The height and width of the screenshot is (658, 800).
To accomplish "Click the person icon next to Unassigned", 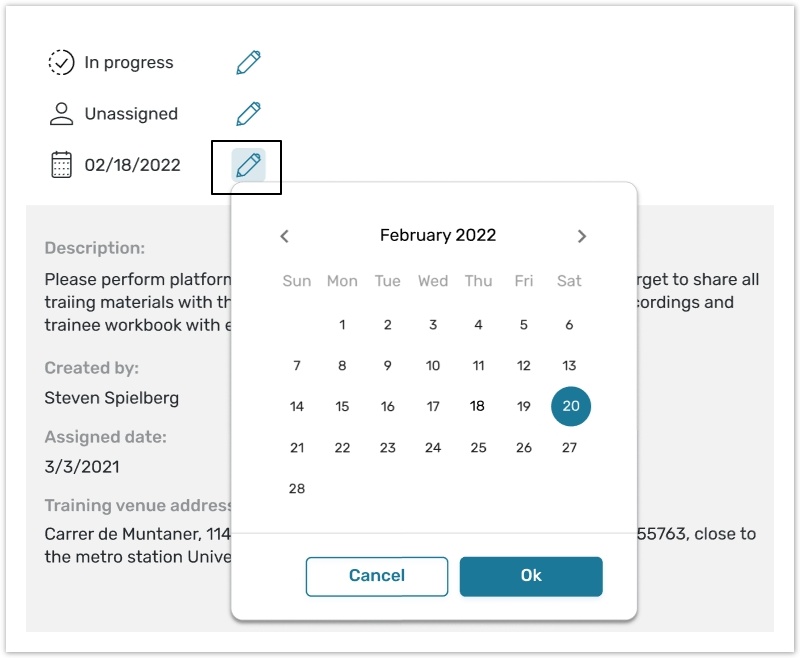I will tap(61, 114).
